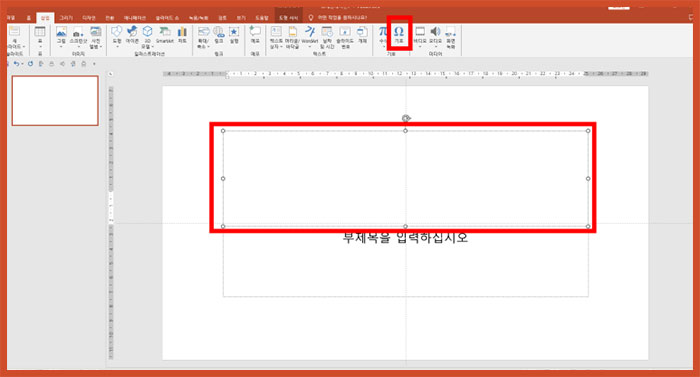The height and width of the screenshot is (377, 700).
Task: Click inside the selected title placeholder box
Action: (x=405, y=179)
